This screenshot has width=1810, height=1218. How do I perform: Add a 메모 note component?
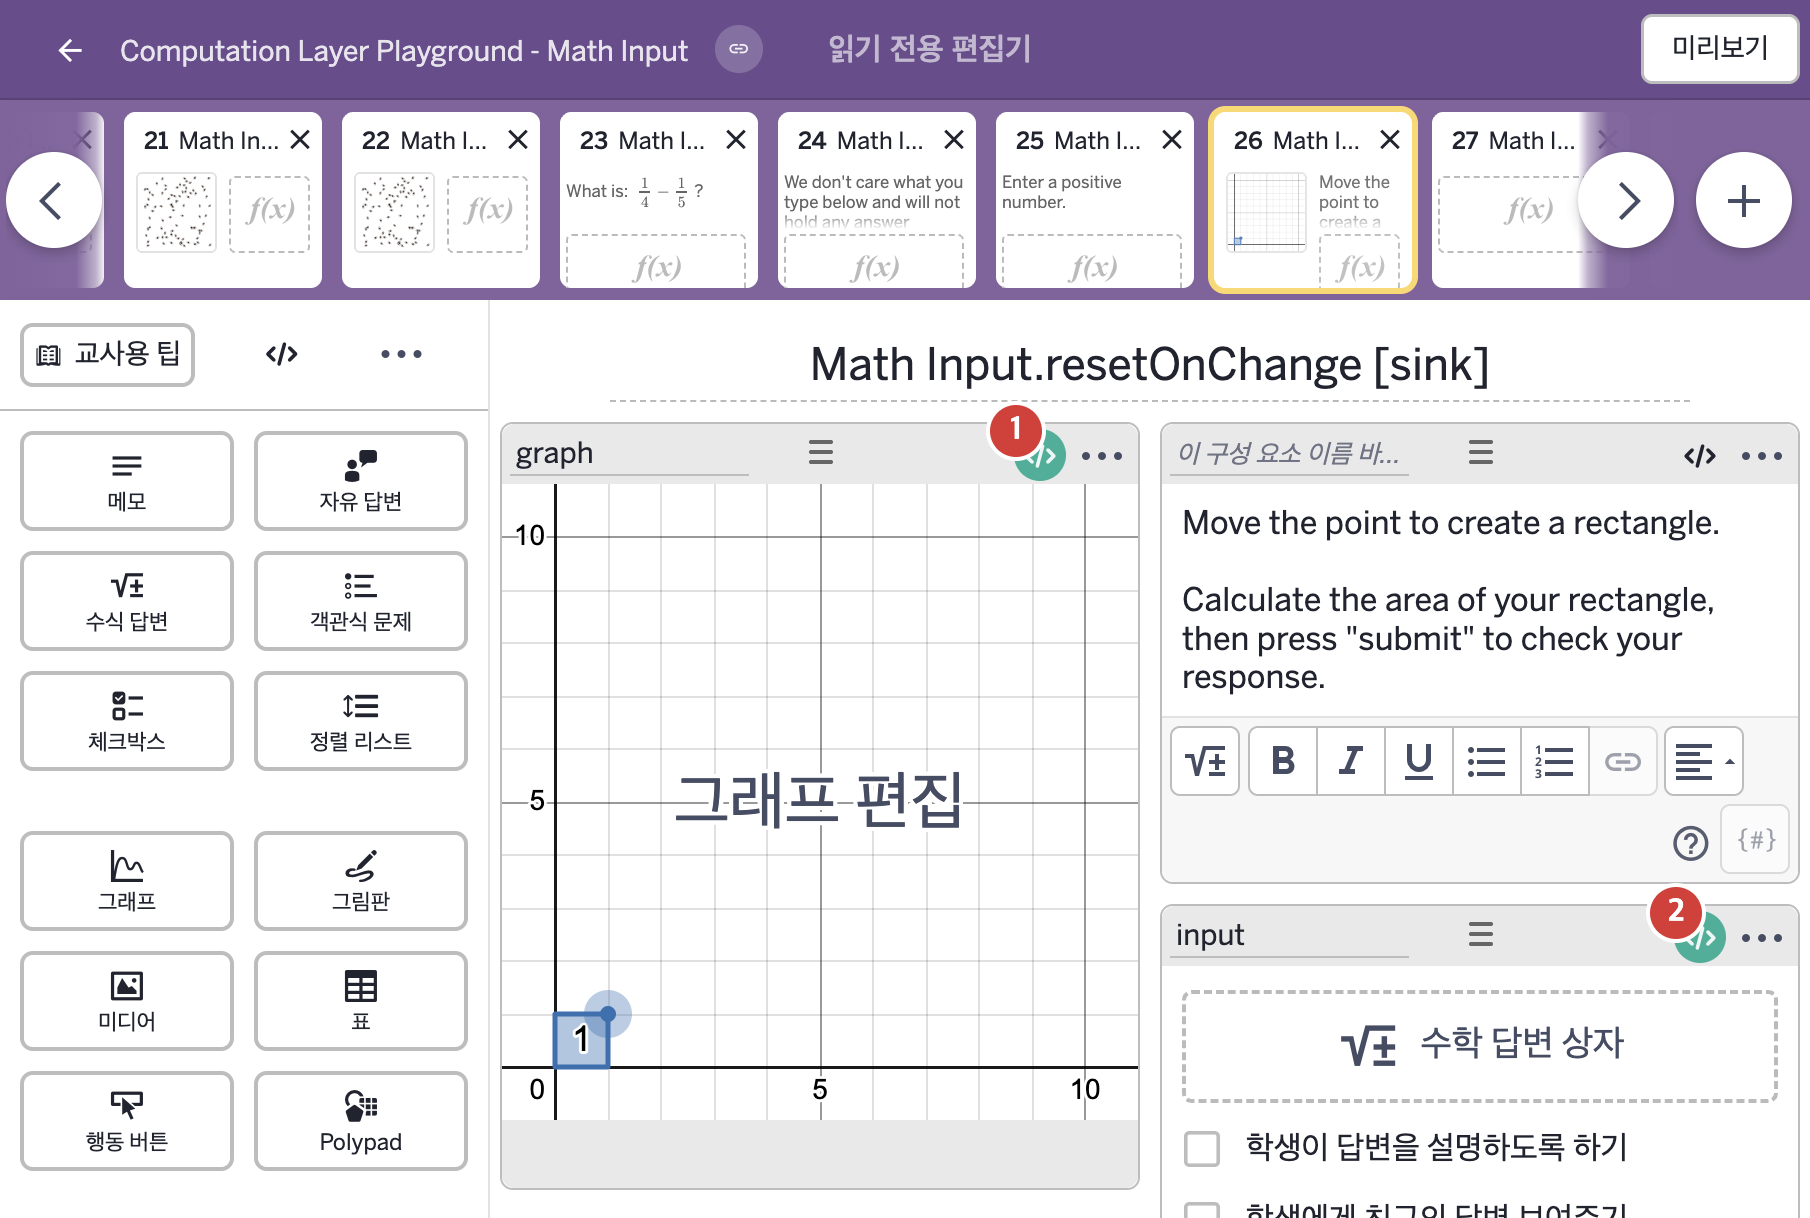[127, 481]
